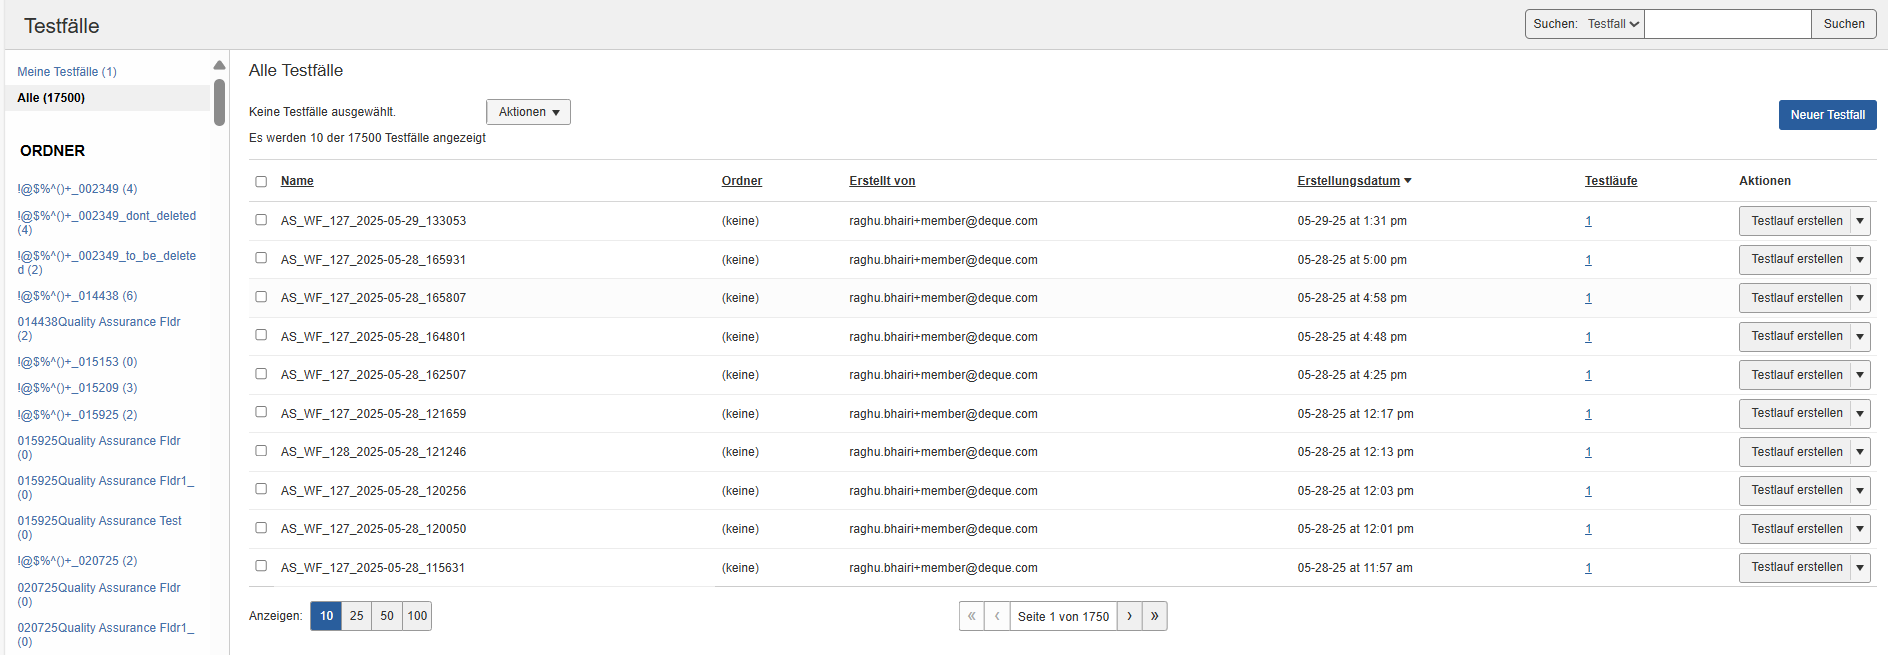Click the sort arrow beside Erstellungsdatum
Image resolution: width=1888 pixels, height=655 pixels.
(1408, 181)
